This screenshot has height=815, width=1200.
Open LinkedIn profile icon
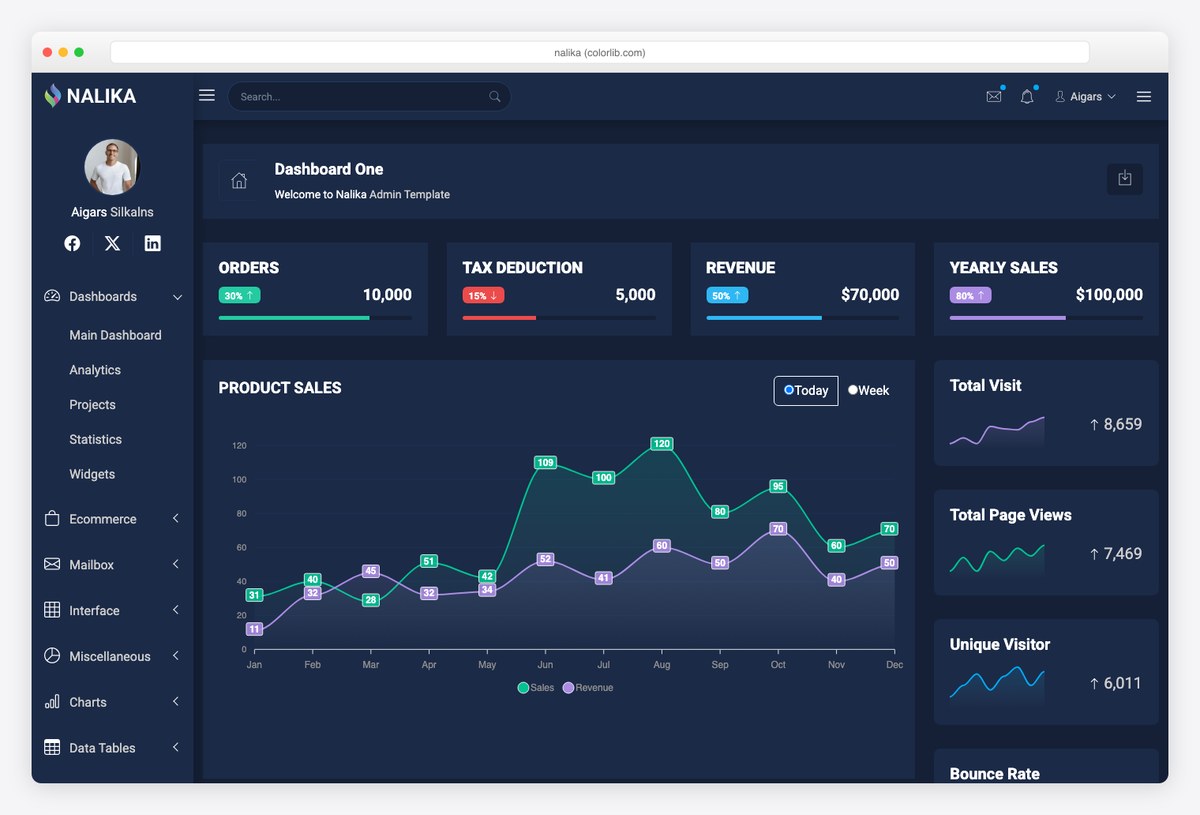click(x=152, y=243)
